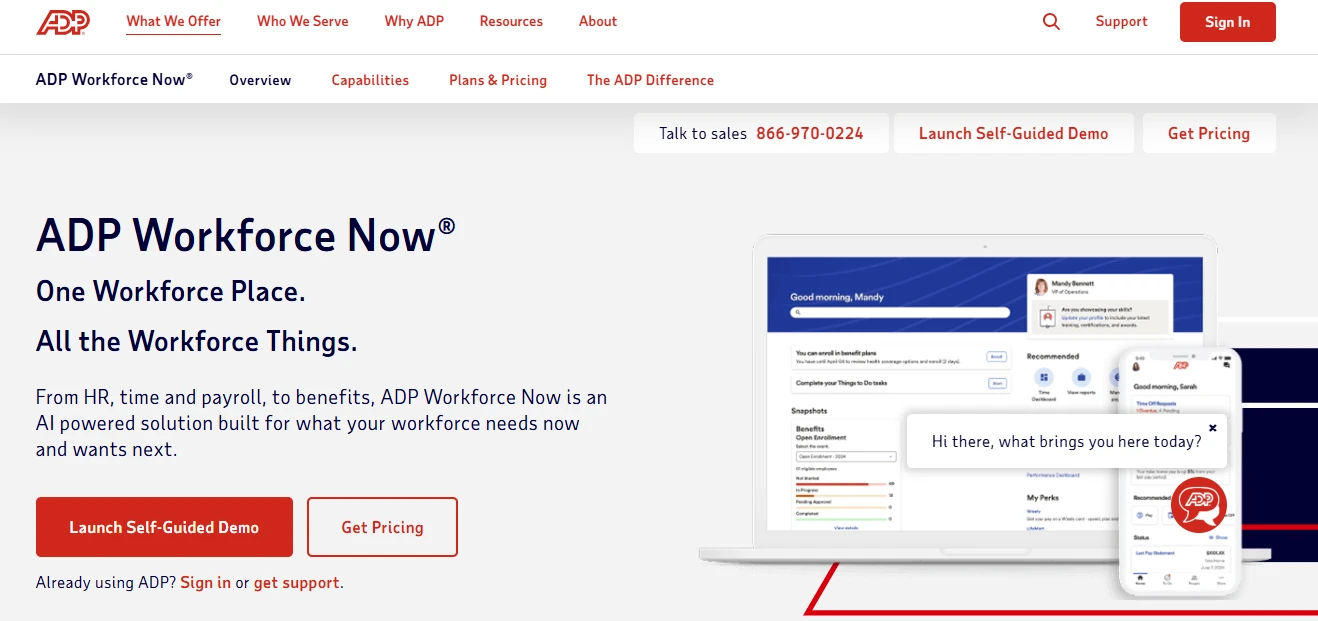Click the red hero Launch Self-Guided Demo button
This screenshot has width=1318, height=621.
[x=164, y=527]
